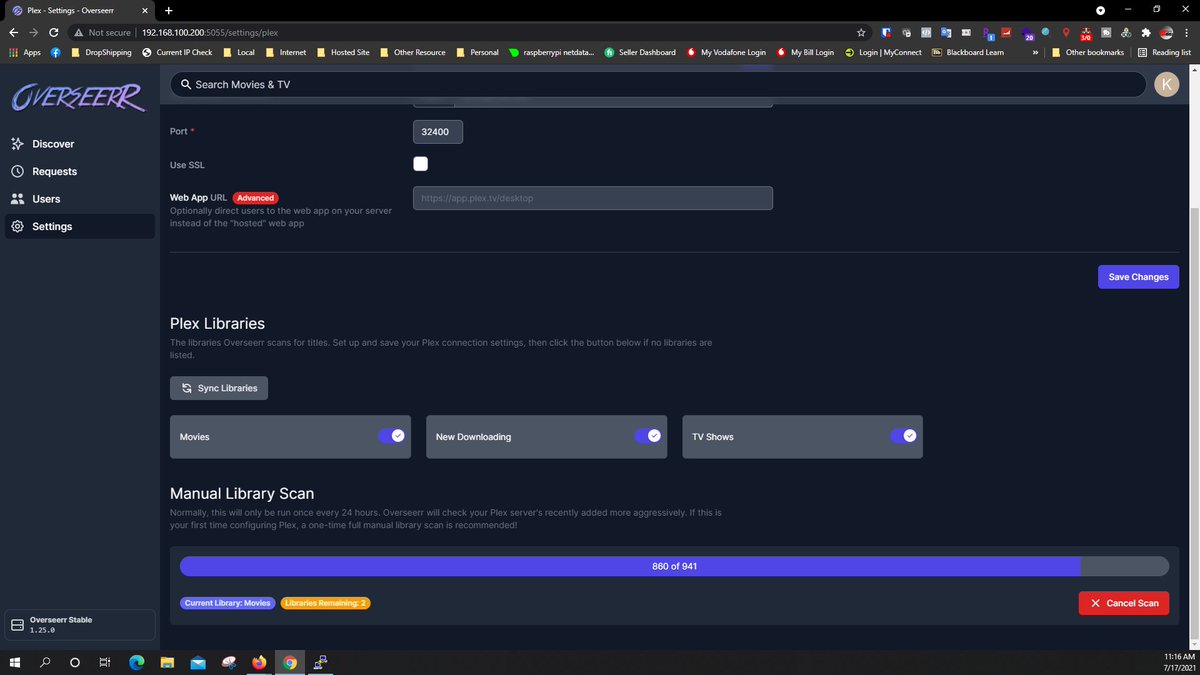The height and width of the screenshot is (675, 1200).
Task: Edit the Port field value 32400
Action: coord(437,131)
